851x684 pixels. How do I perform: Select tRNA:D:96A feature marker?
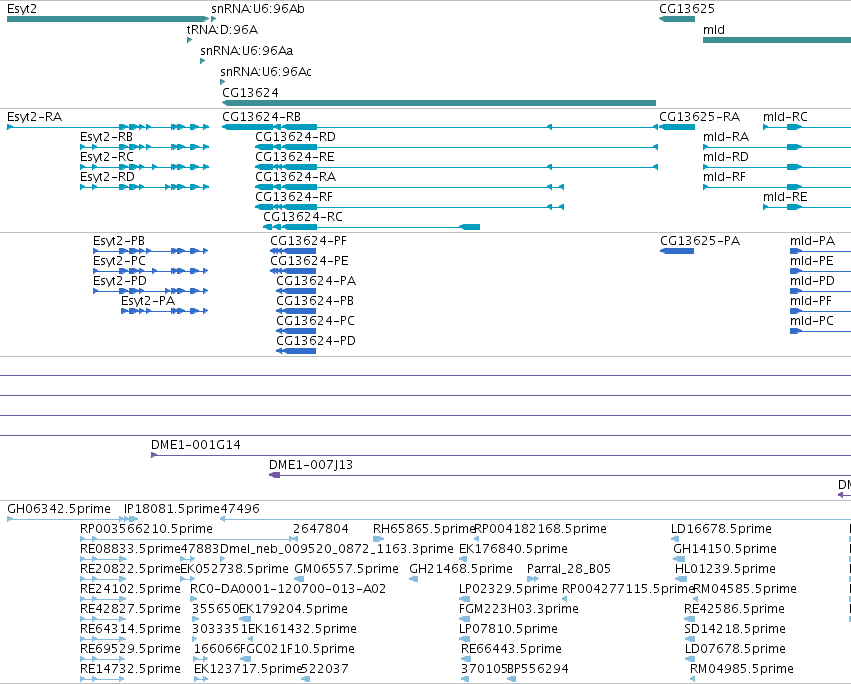tap(189, 40)
